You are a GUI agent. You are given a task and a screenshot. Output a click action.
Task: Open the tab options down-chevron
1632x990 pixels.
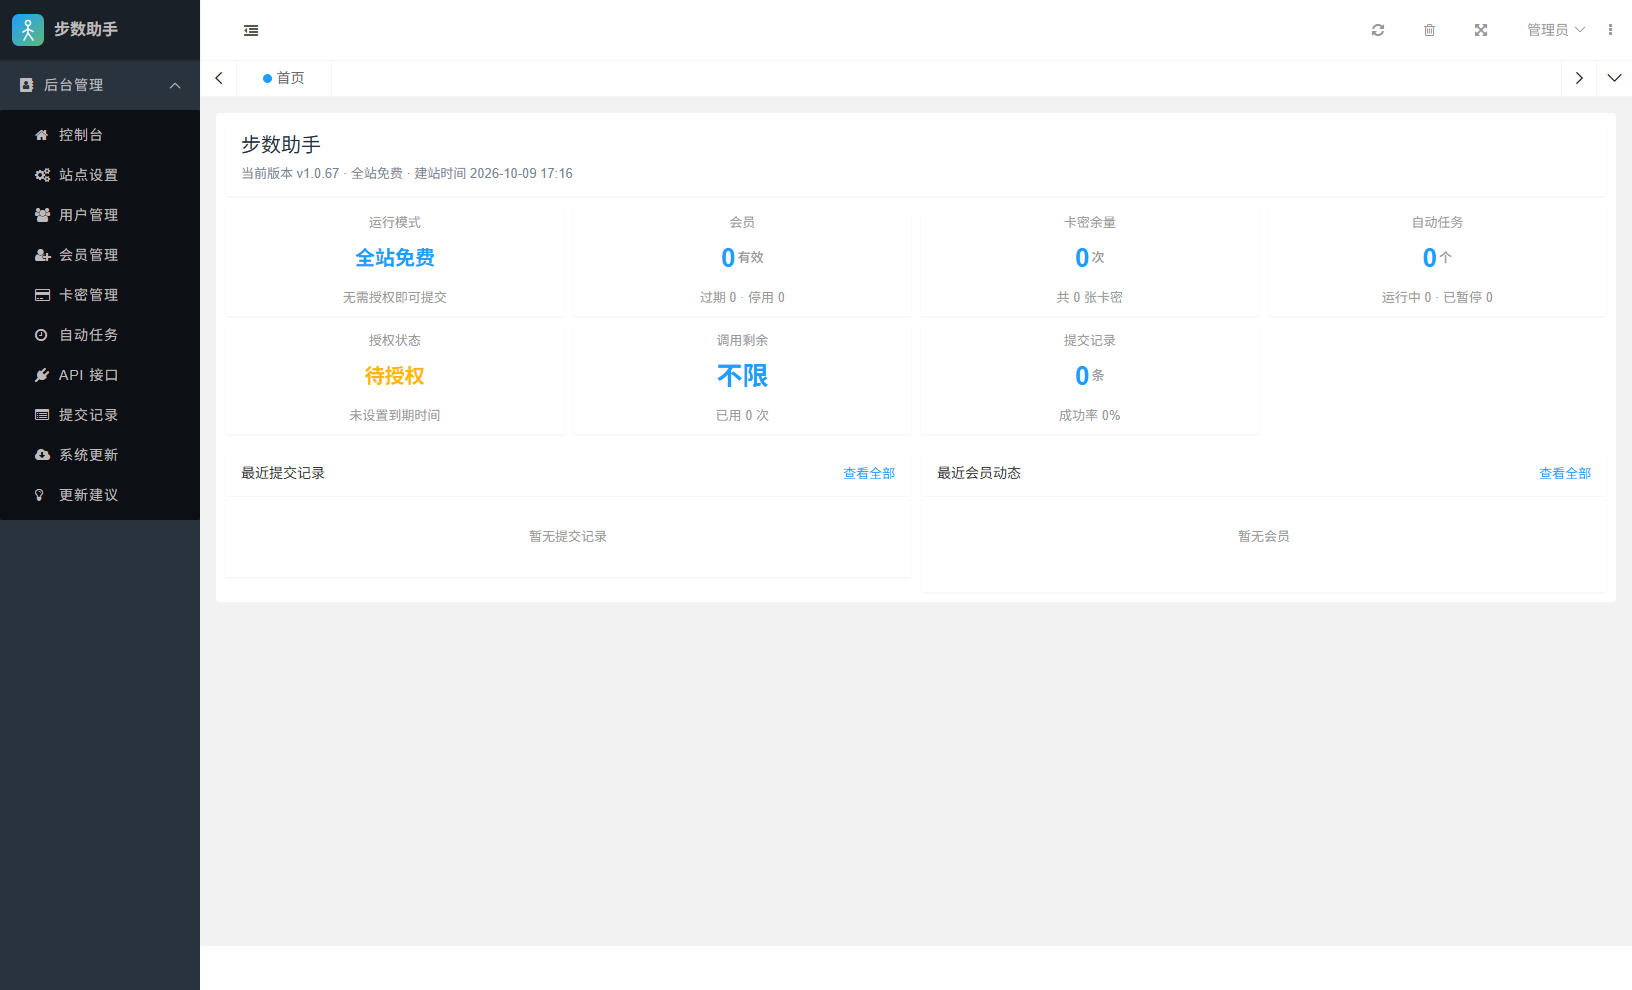point(1614,78)
